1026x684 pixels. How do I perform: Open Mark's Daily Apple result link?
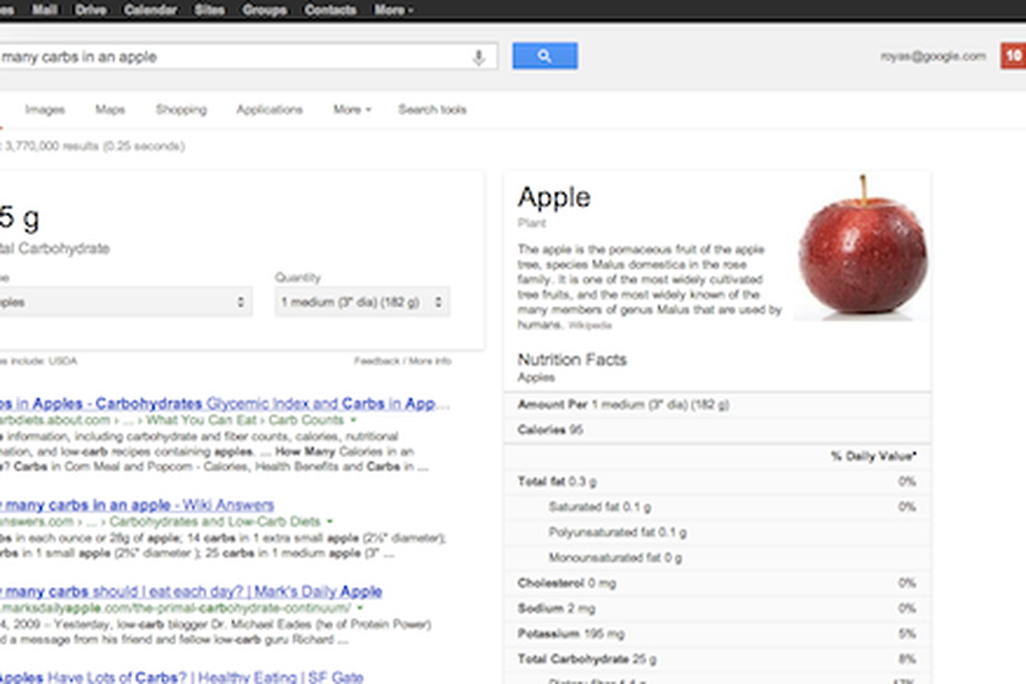pyautogui.click(x=190, y=591)
